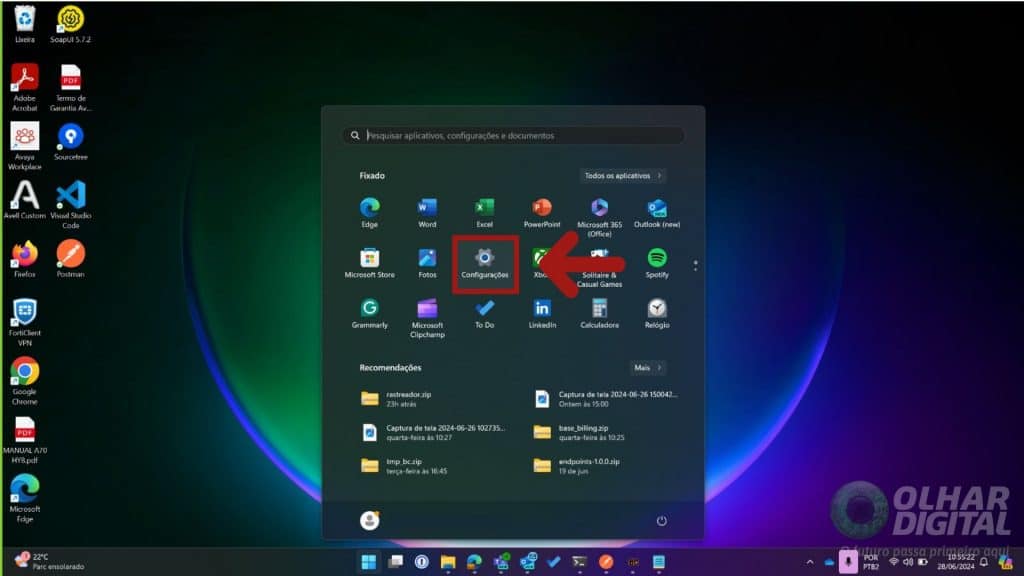Click the Solitaire & Casual Games label
Image resolution: width=1024 pixels, height=576 pixels.
point(600,280)
